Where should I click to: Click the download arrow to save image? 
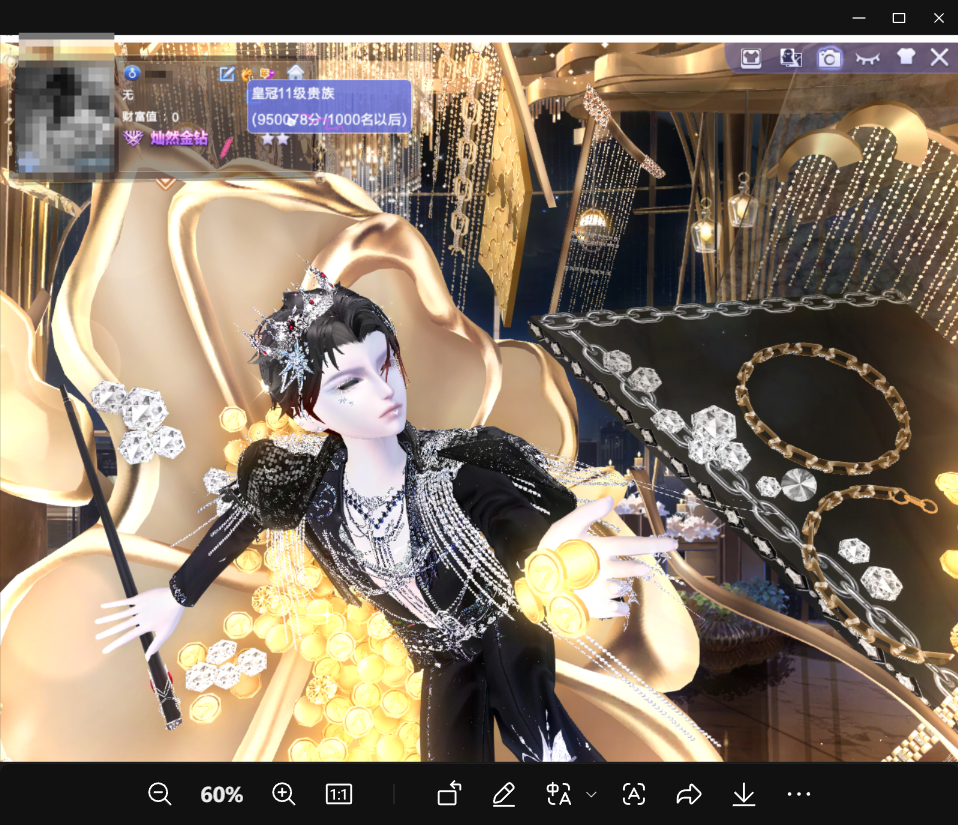(743, 795)
